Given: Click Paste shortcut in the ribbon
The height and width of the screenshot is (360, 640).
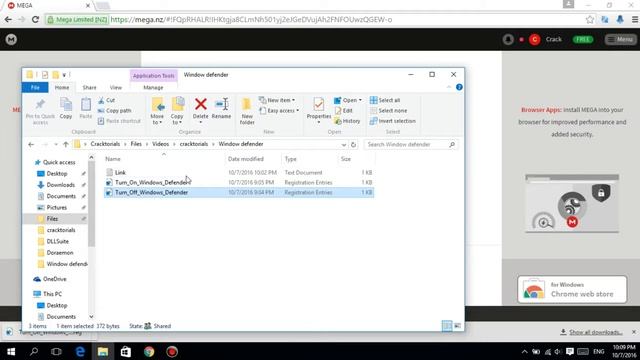Looking at the screenshot, I should [x=119, y=121].
